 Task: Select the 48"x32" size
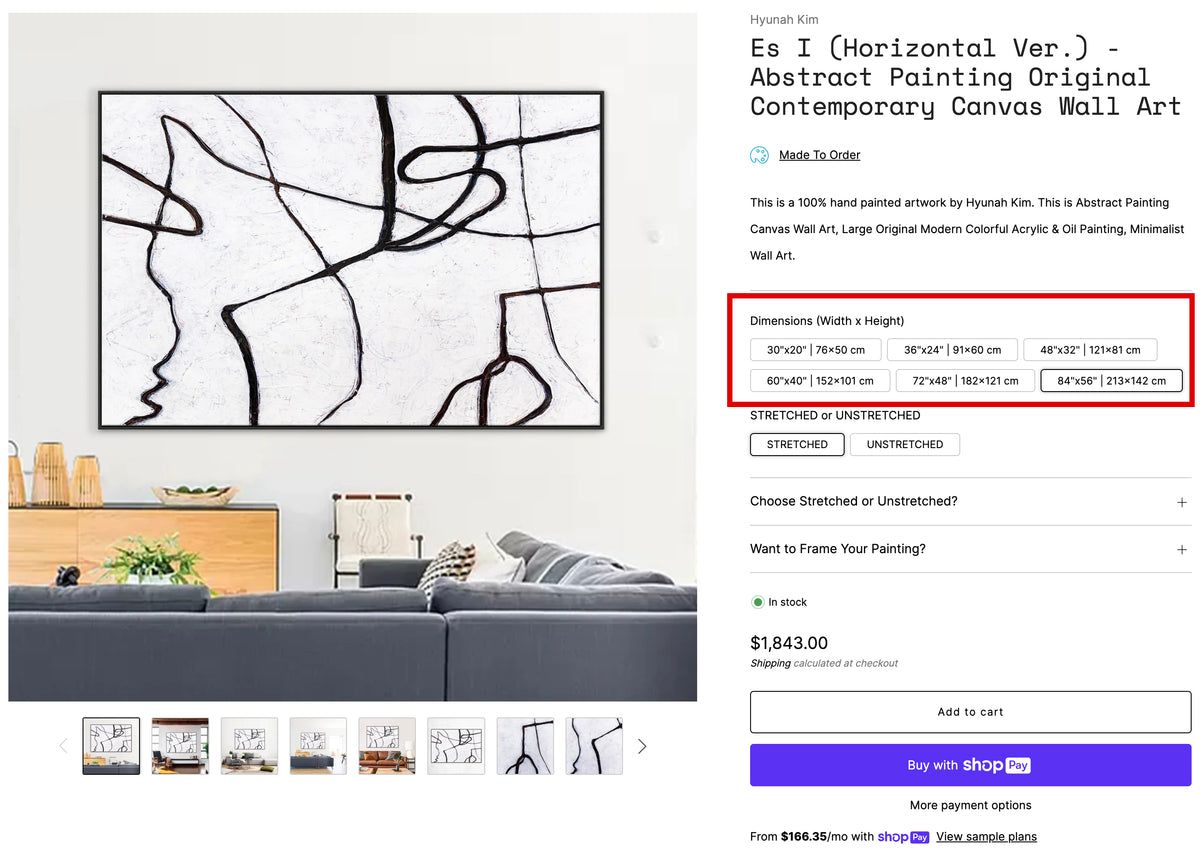click(1090, 350)
